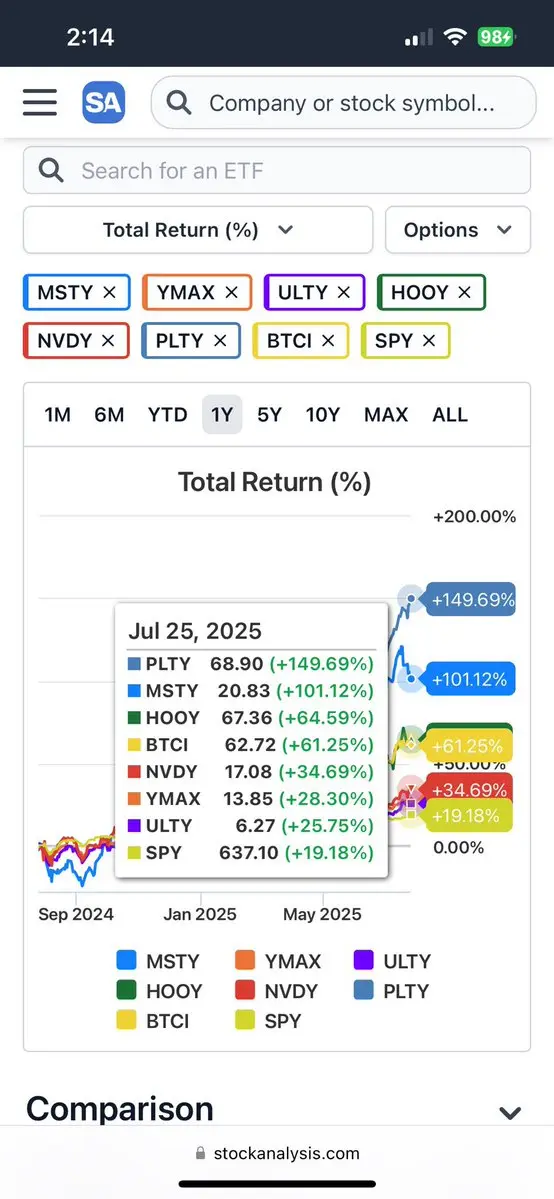554x1199 pixels.
Task: Remove ULTY ticker with X
Action: point(344,292)
